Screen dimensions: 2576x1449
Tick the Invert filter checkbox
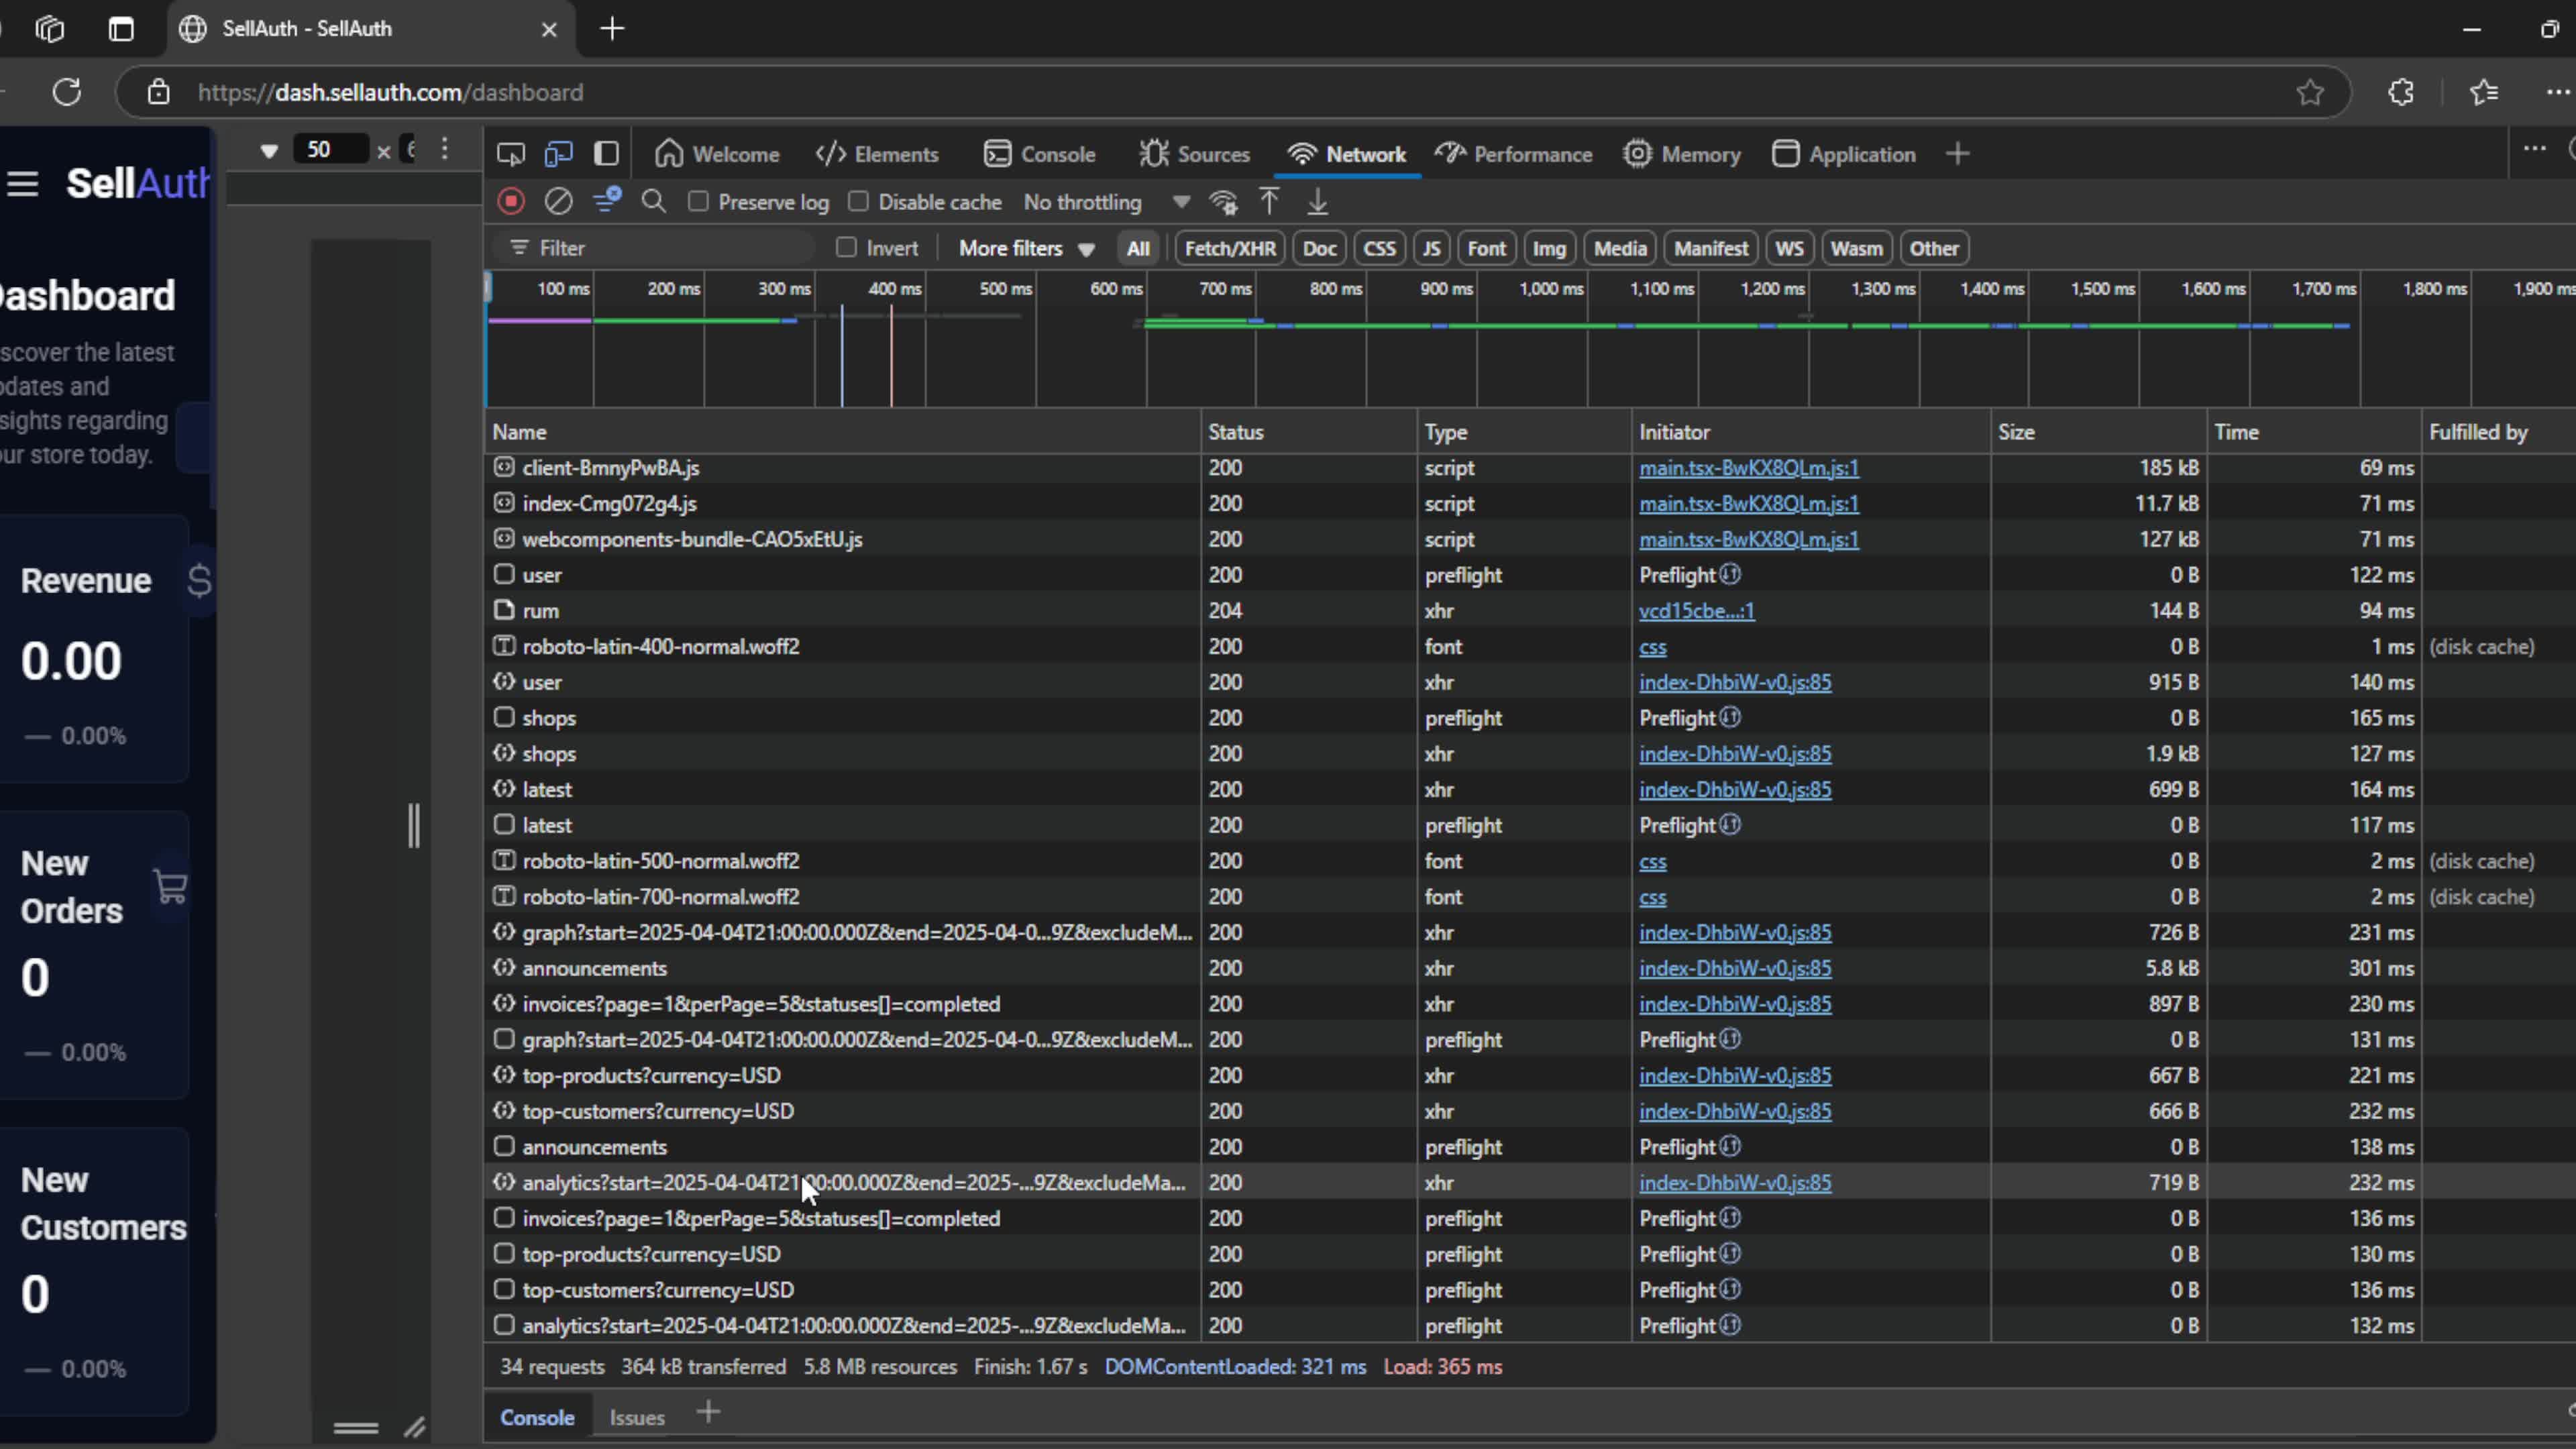coord(846,248)
